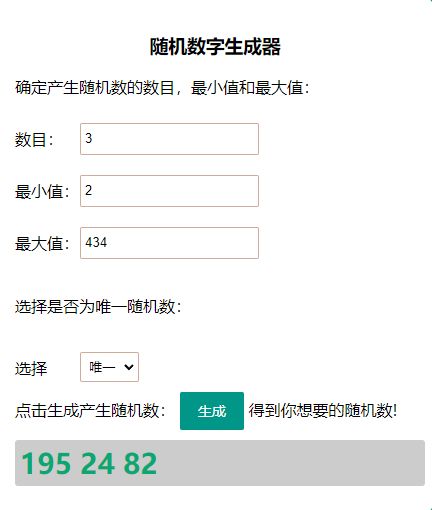
Task: Expand the dropdown chevron arrow beside 唯一
Action: point(129,367)
